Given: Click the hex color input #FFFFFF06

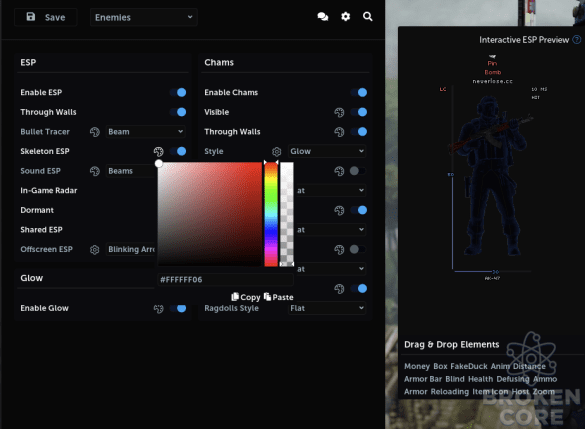Looking at the screenshot, I should [225, 280].
